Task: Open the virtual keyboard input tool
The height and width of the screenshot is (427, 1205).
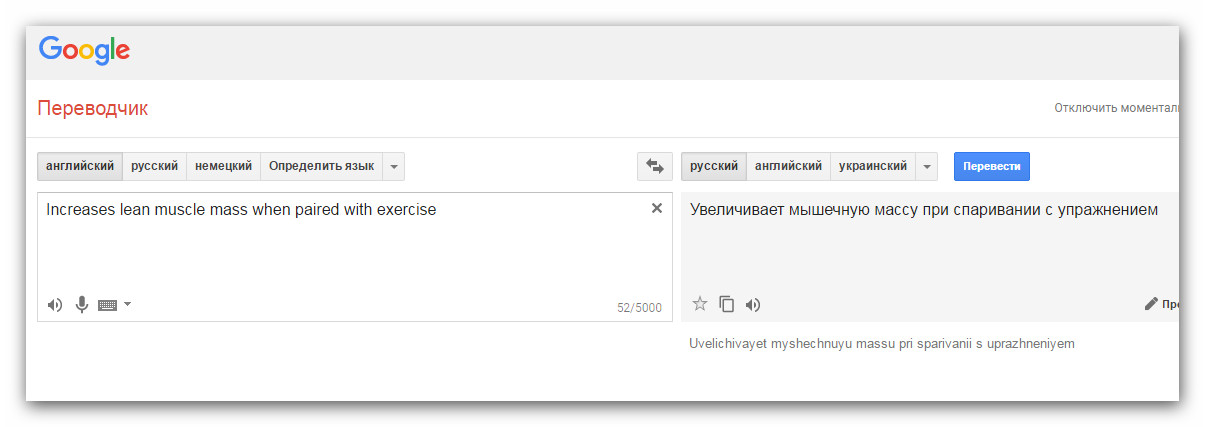Action: pyautogui.click(x=108, y=305)
